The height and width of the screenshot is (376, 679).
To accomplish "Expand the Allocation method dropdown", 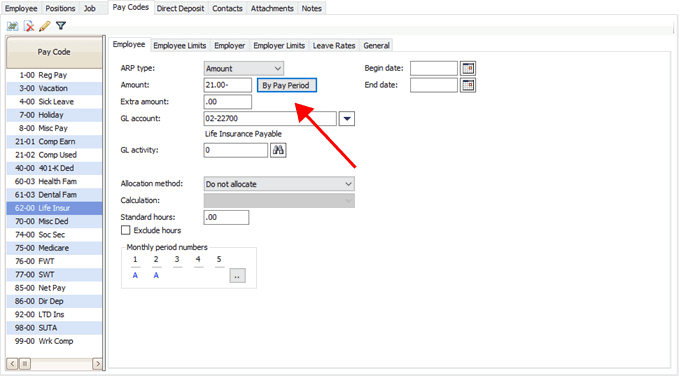I will 279,184.
